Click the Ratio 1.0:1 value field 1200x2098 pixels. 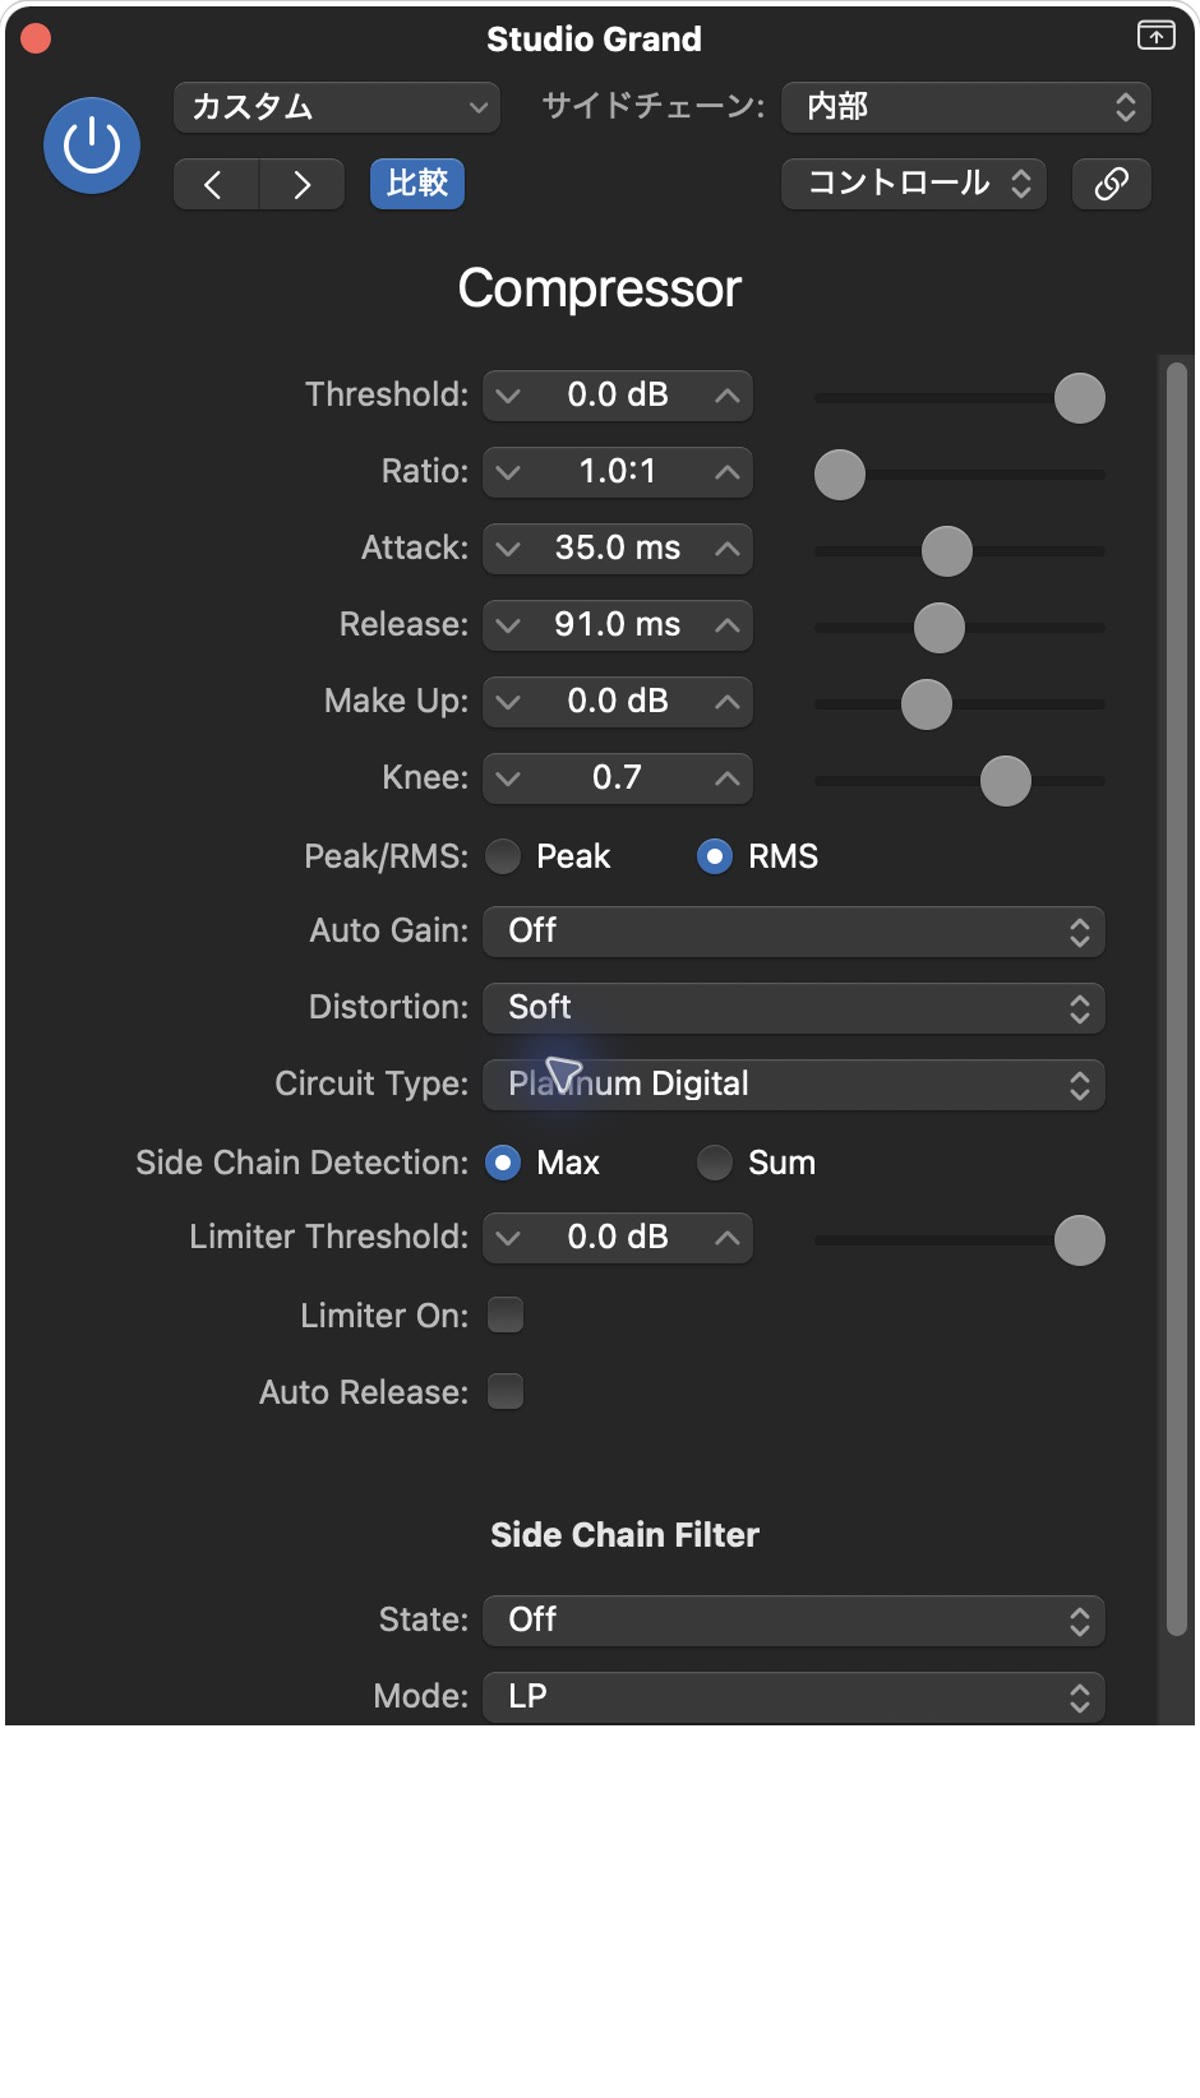[618, 472]
